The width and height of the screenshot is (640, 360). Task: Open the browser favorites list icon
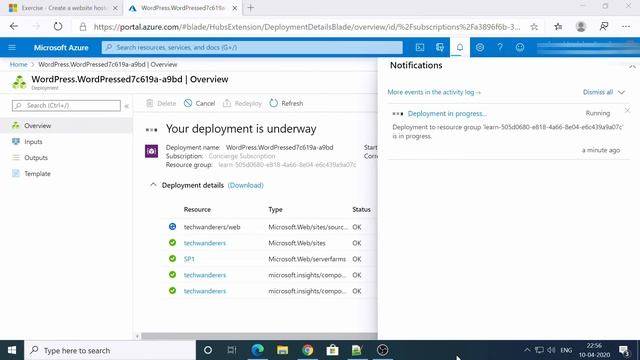point(558,27)
